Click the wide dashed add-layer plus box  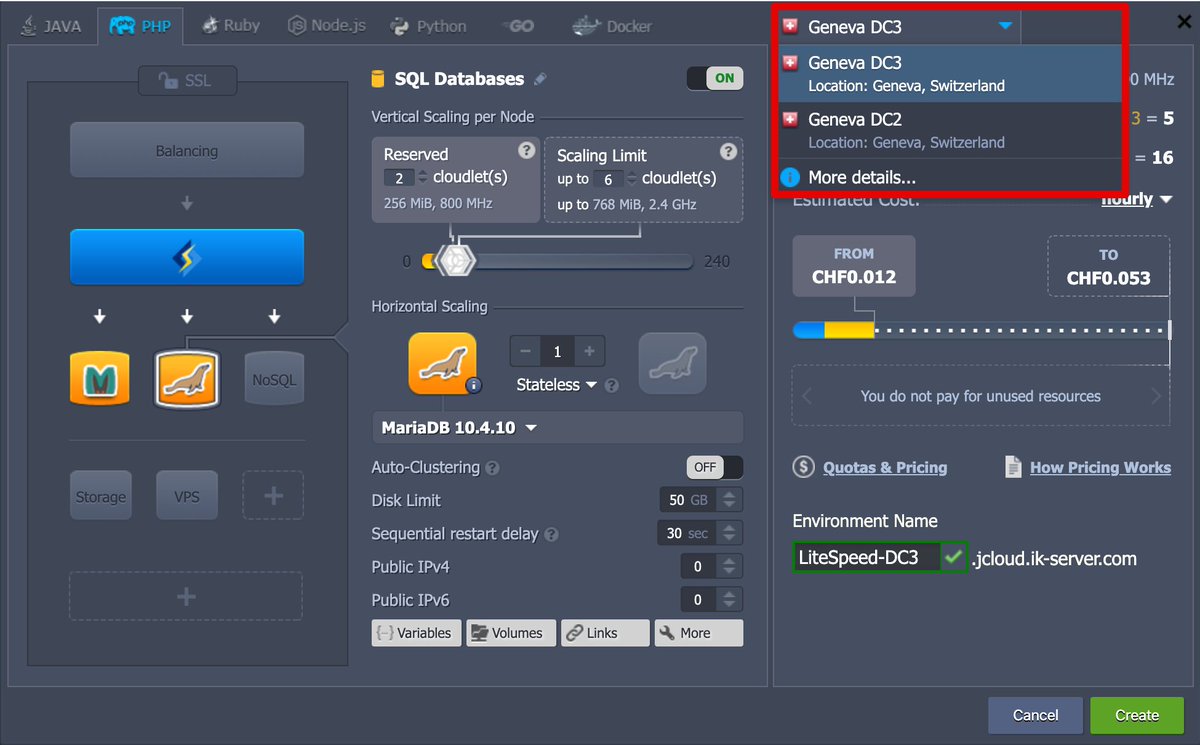tap(186, 596)
